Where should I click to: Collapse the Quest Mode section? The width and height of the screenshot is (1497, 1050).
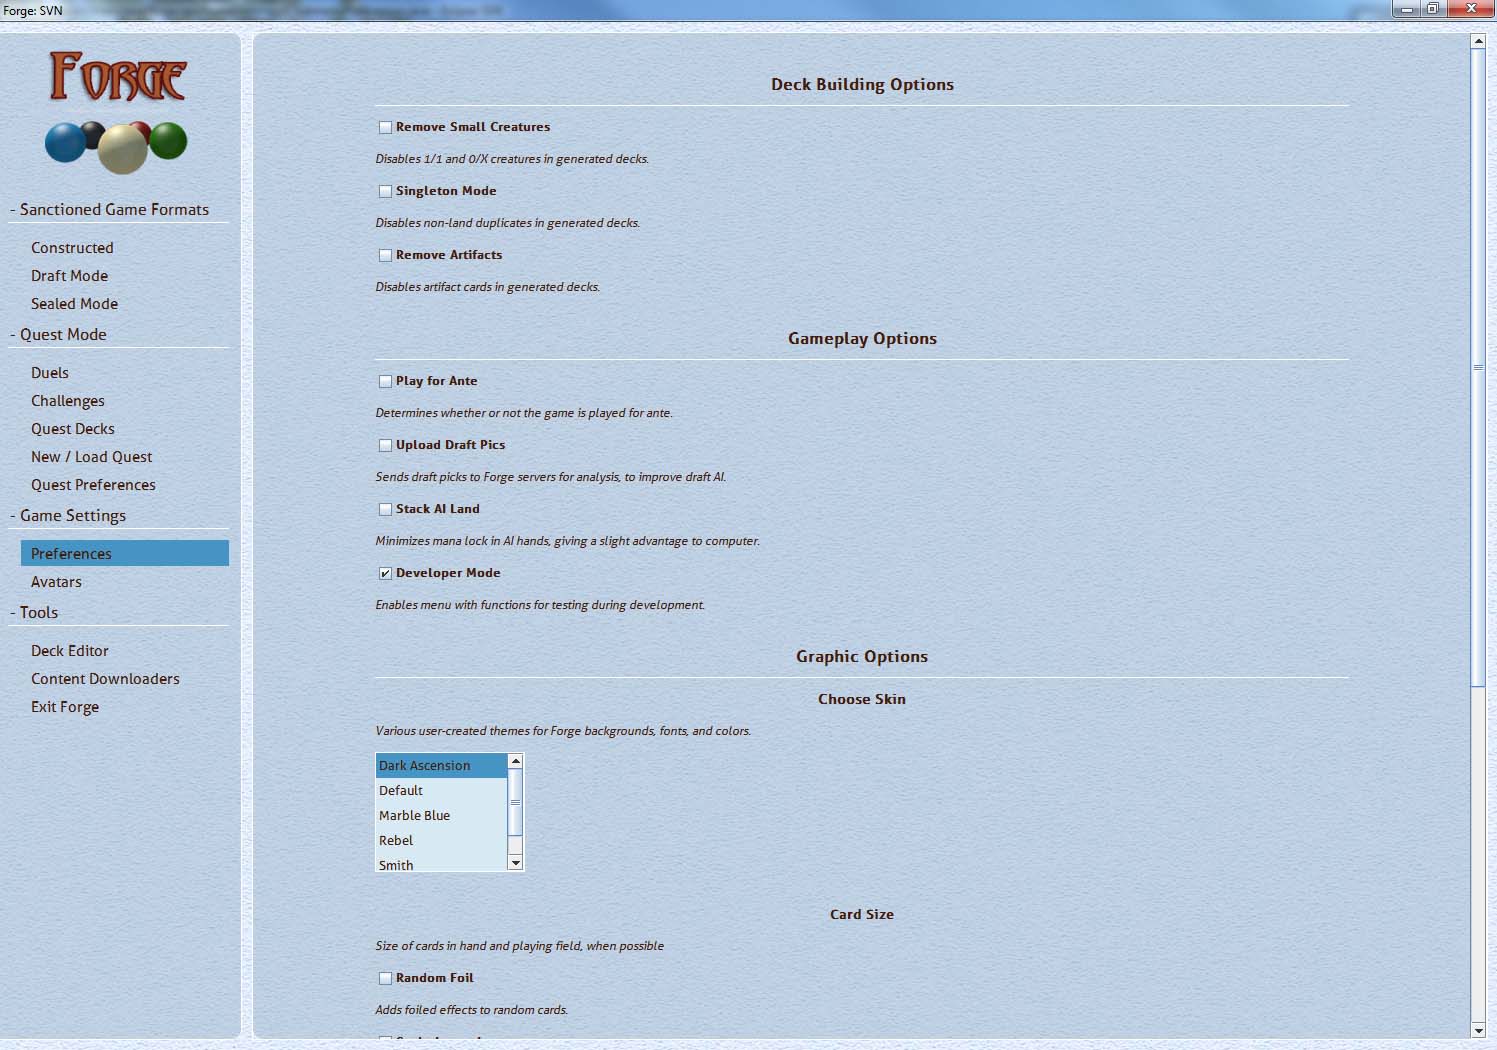(x=63, y=335)
